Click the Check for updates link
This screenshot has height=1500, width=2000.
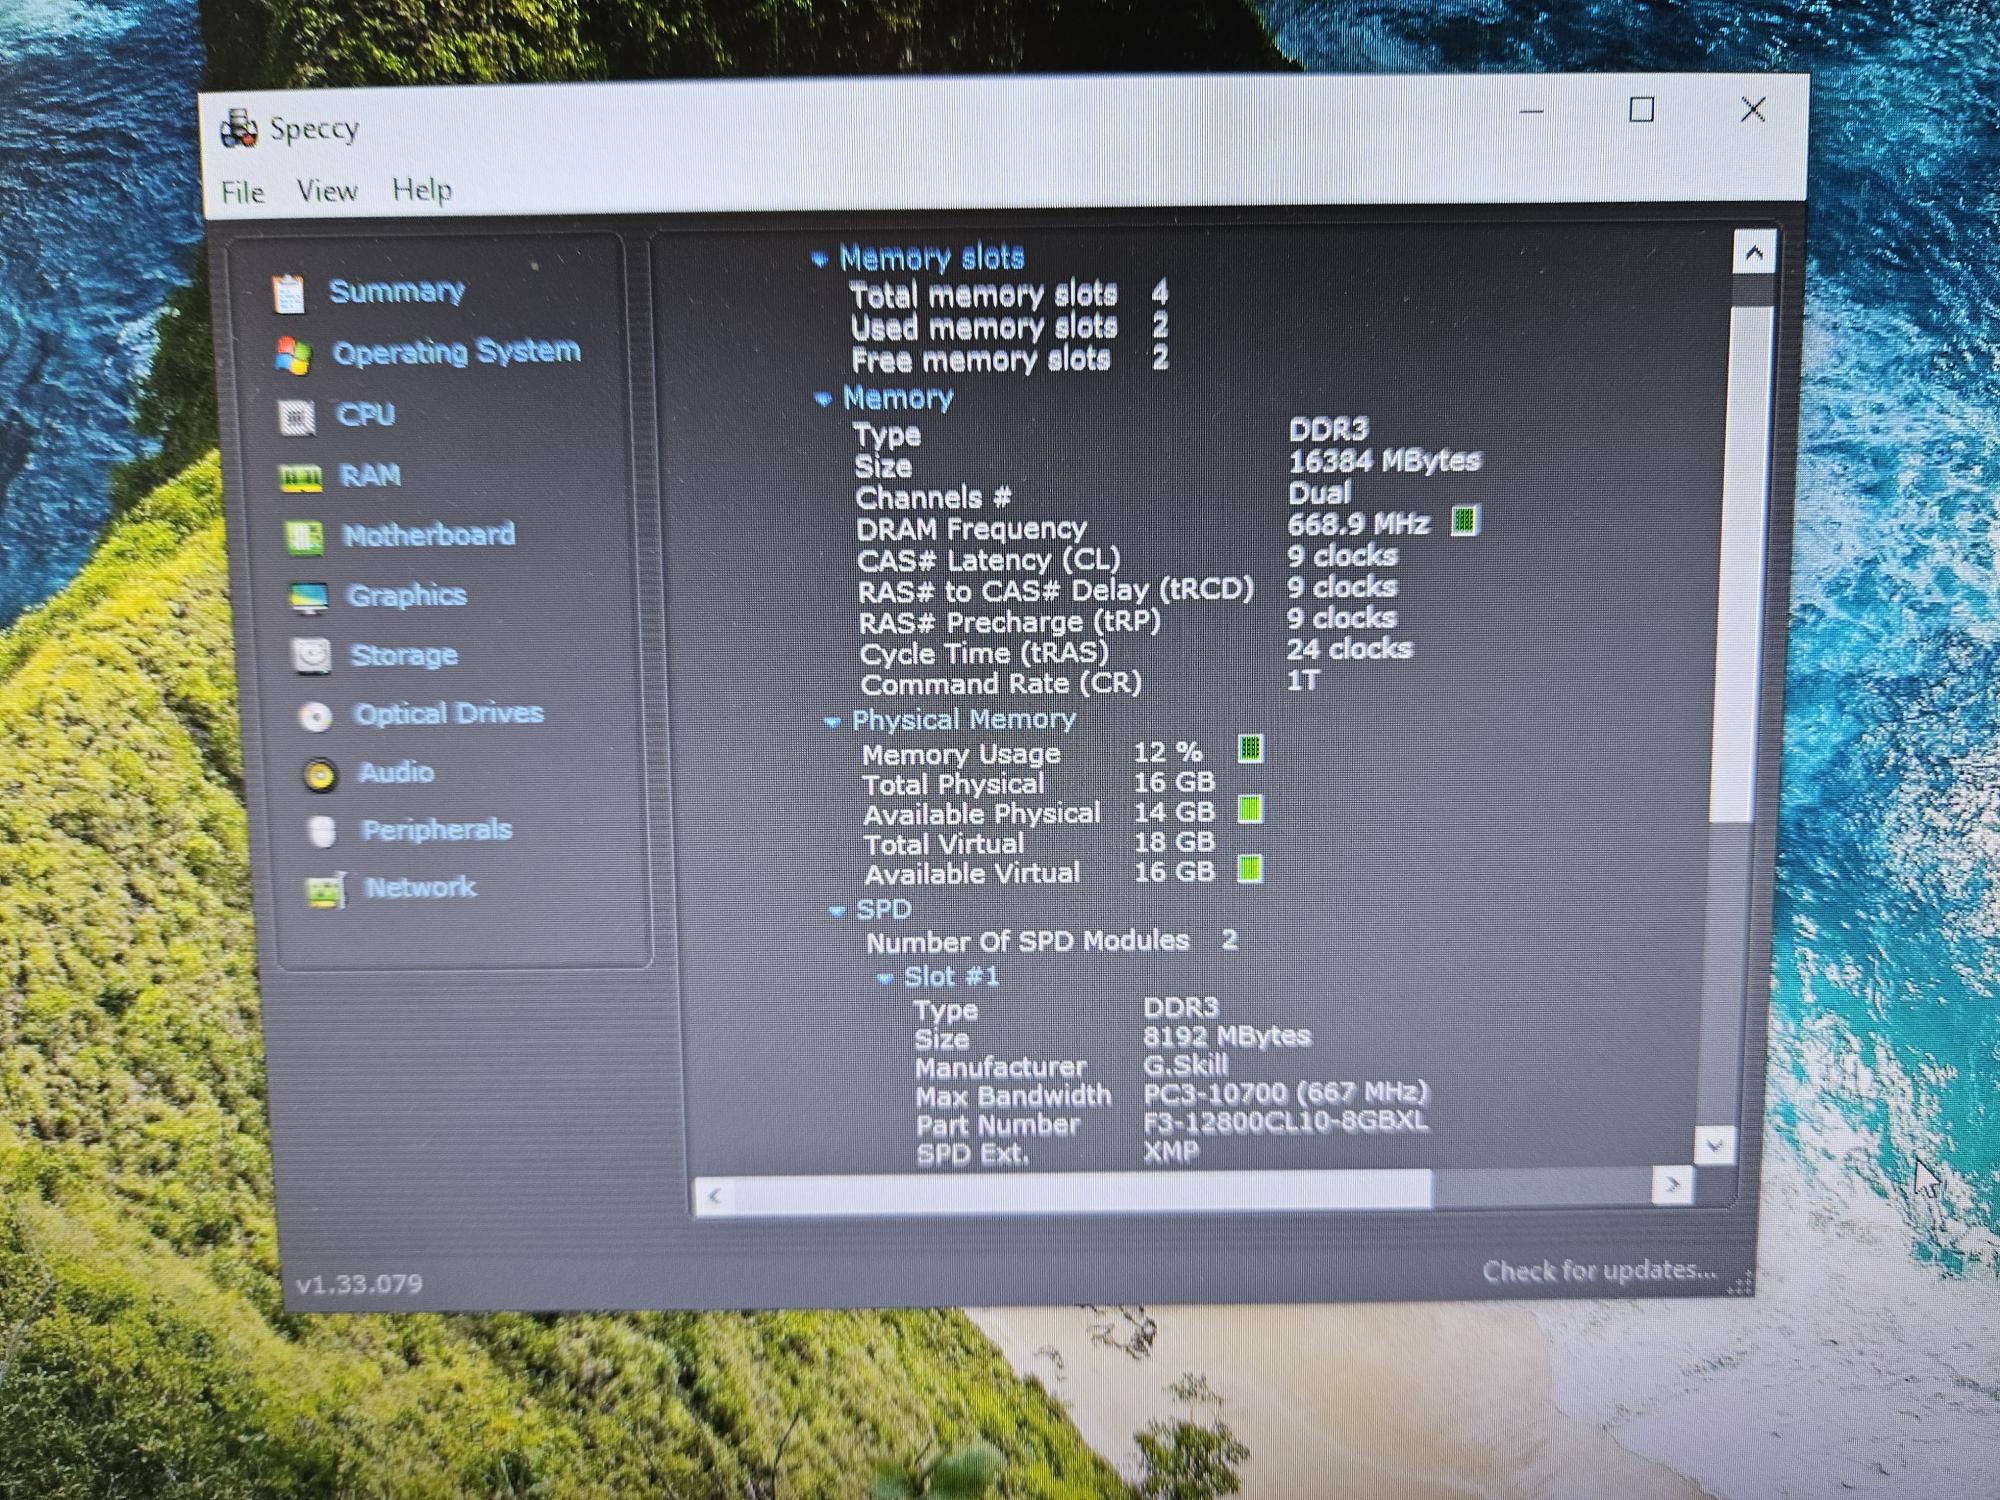[x=1598, y=1271]
